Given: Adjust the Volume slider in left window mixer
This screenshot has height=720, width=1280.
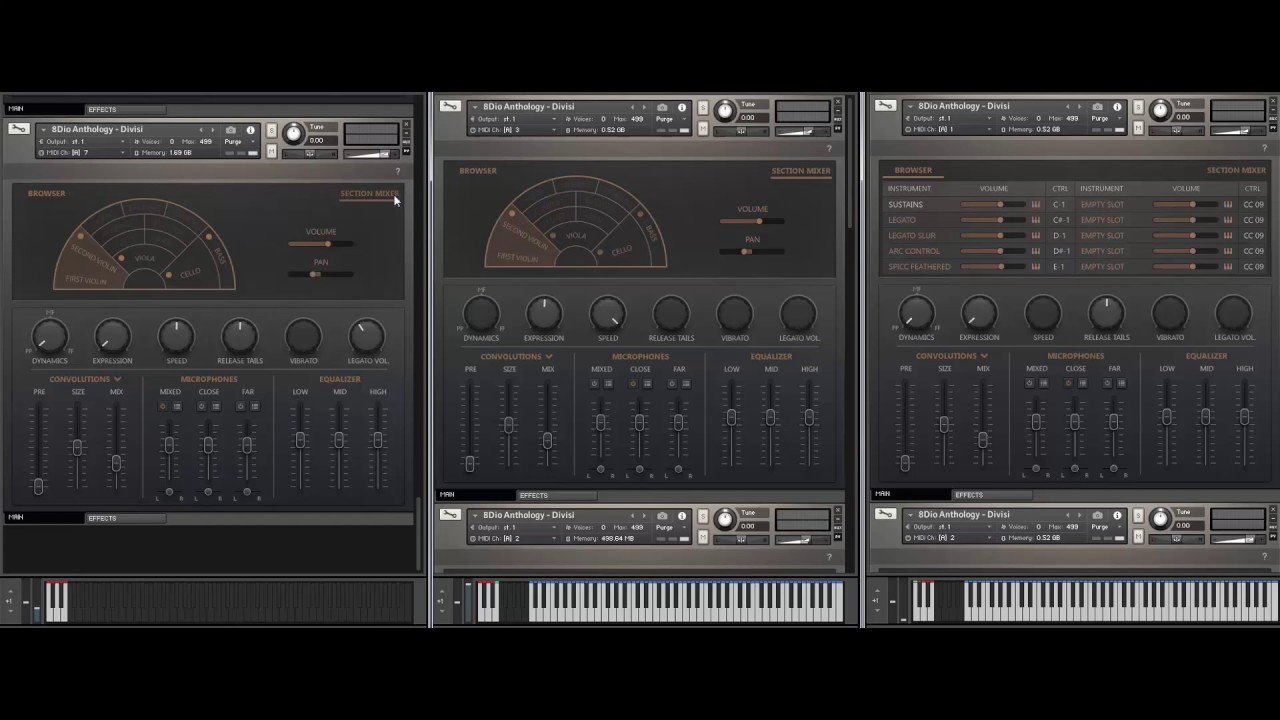Looking at the screenshot, I should [x=320, y=244].
